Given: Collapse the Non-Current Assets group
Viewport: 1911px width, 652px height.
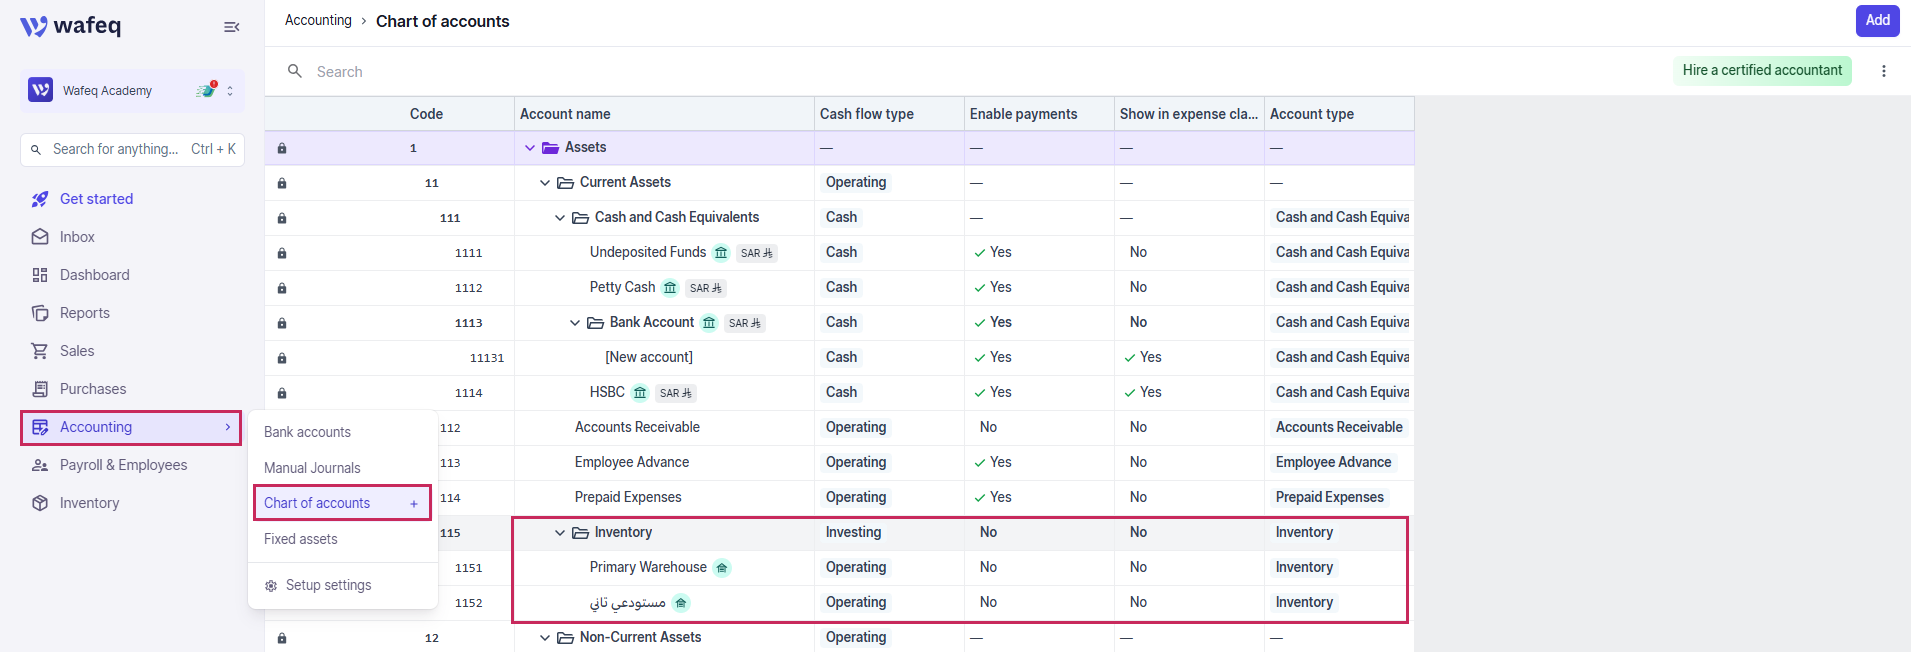Looking at the screenshot, I should (x=545, y=638).
